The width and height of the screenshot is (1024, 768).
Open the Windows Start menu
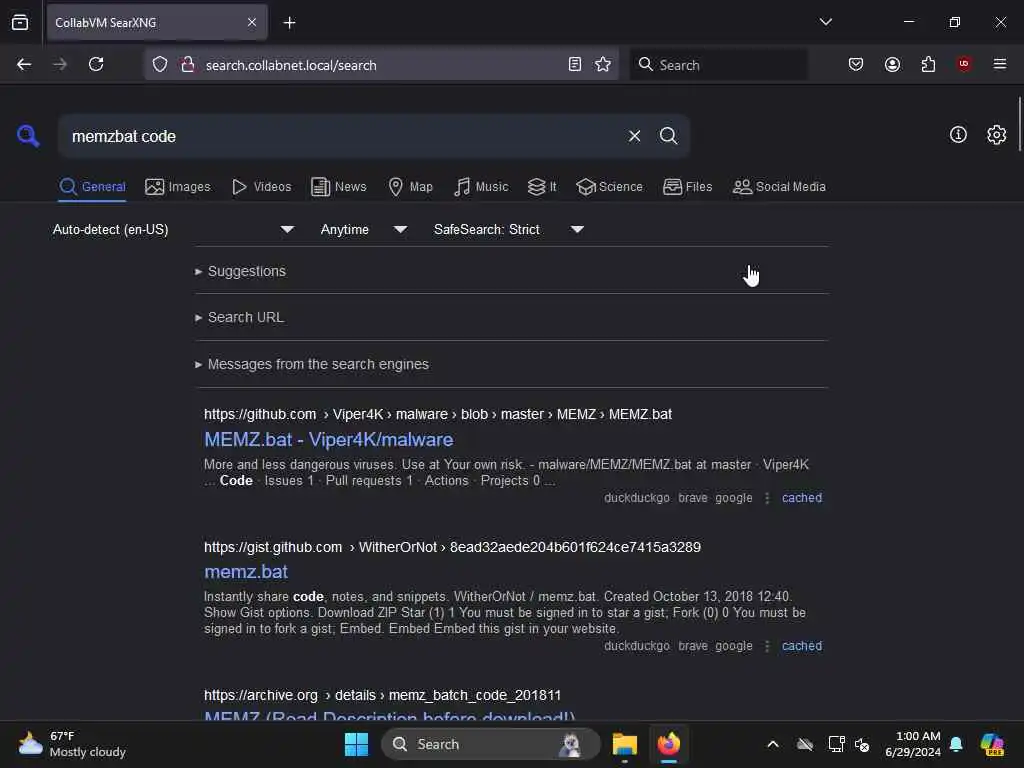[x=356, y=744]
